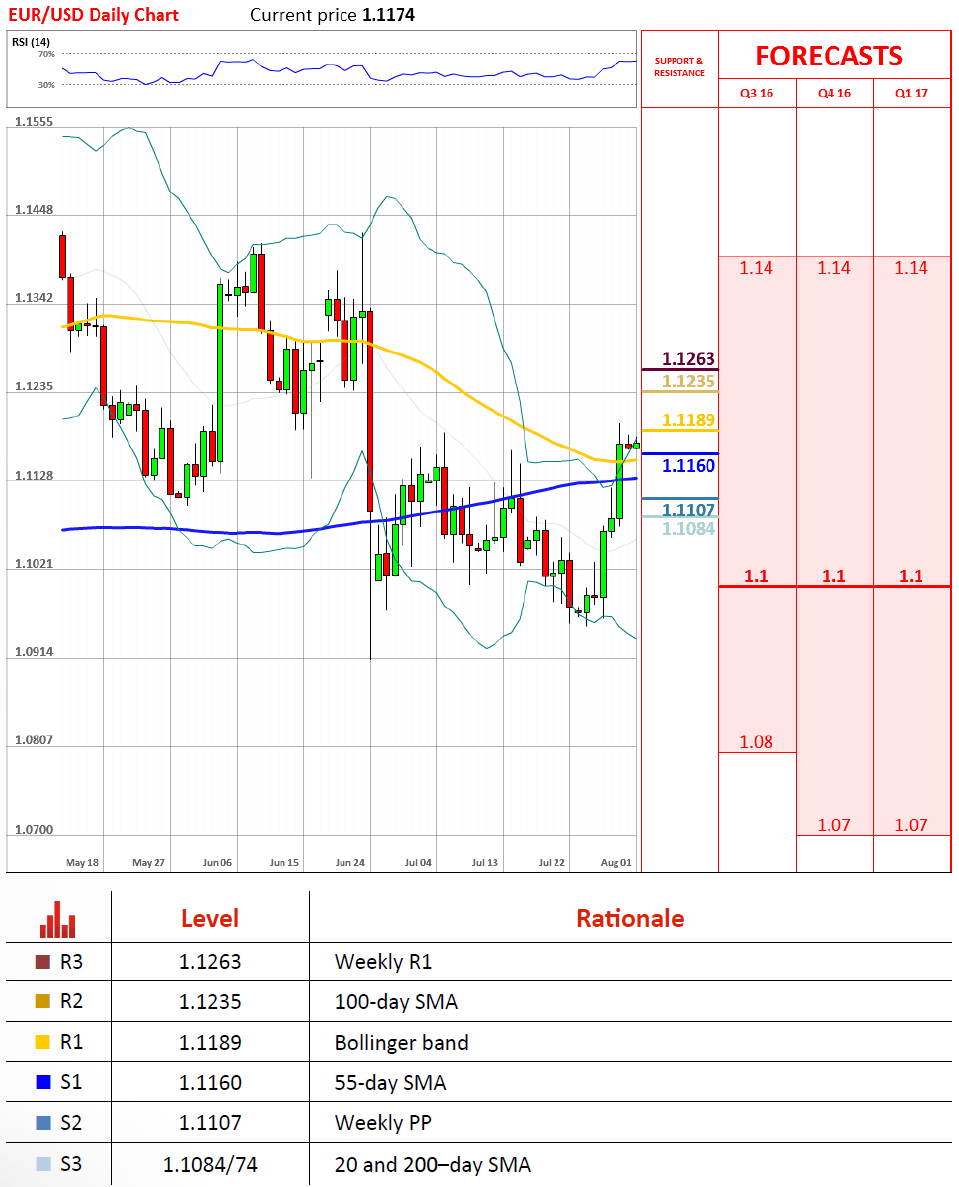Click the RSI (14) label

pos(31,42)
